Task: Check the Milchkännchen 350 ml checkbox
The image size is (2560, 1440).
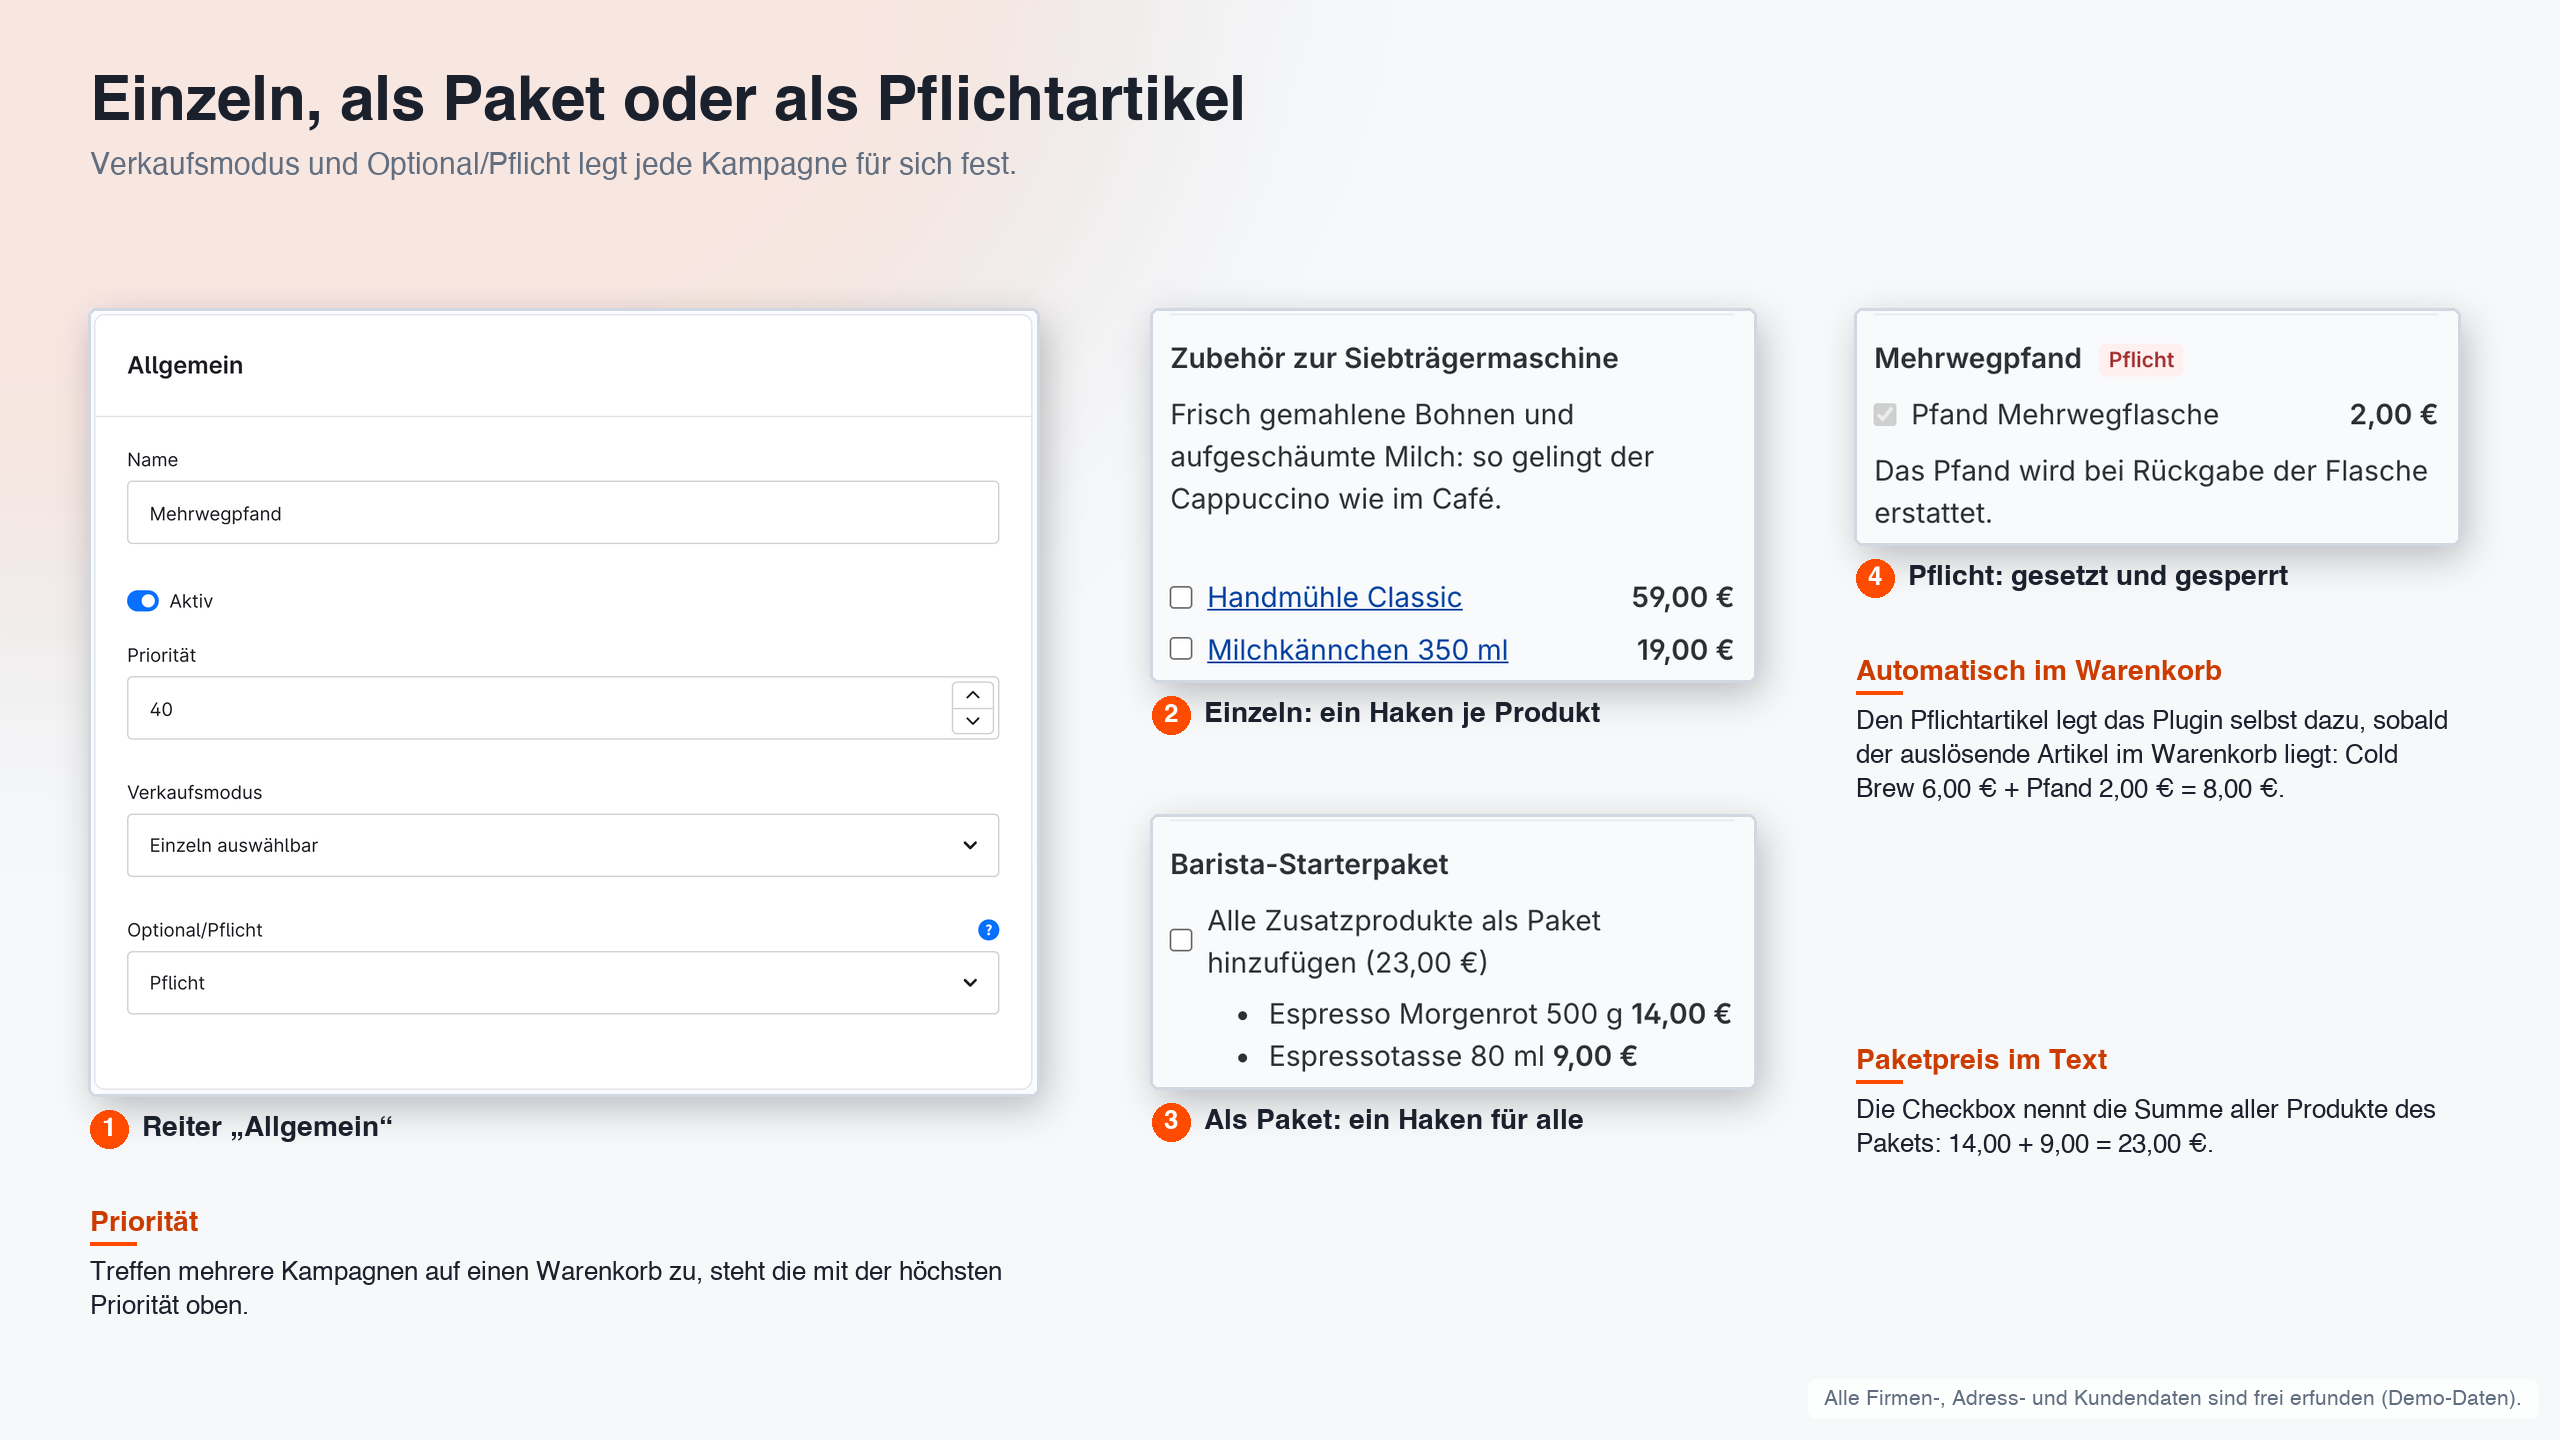Action: tap(1181, 649)
